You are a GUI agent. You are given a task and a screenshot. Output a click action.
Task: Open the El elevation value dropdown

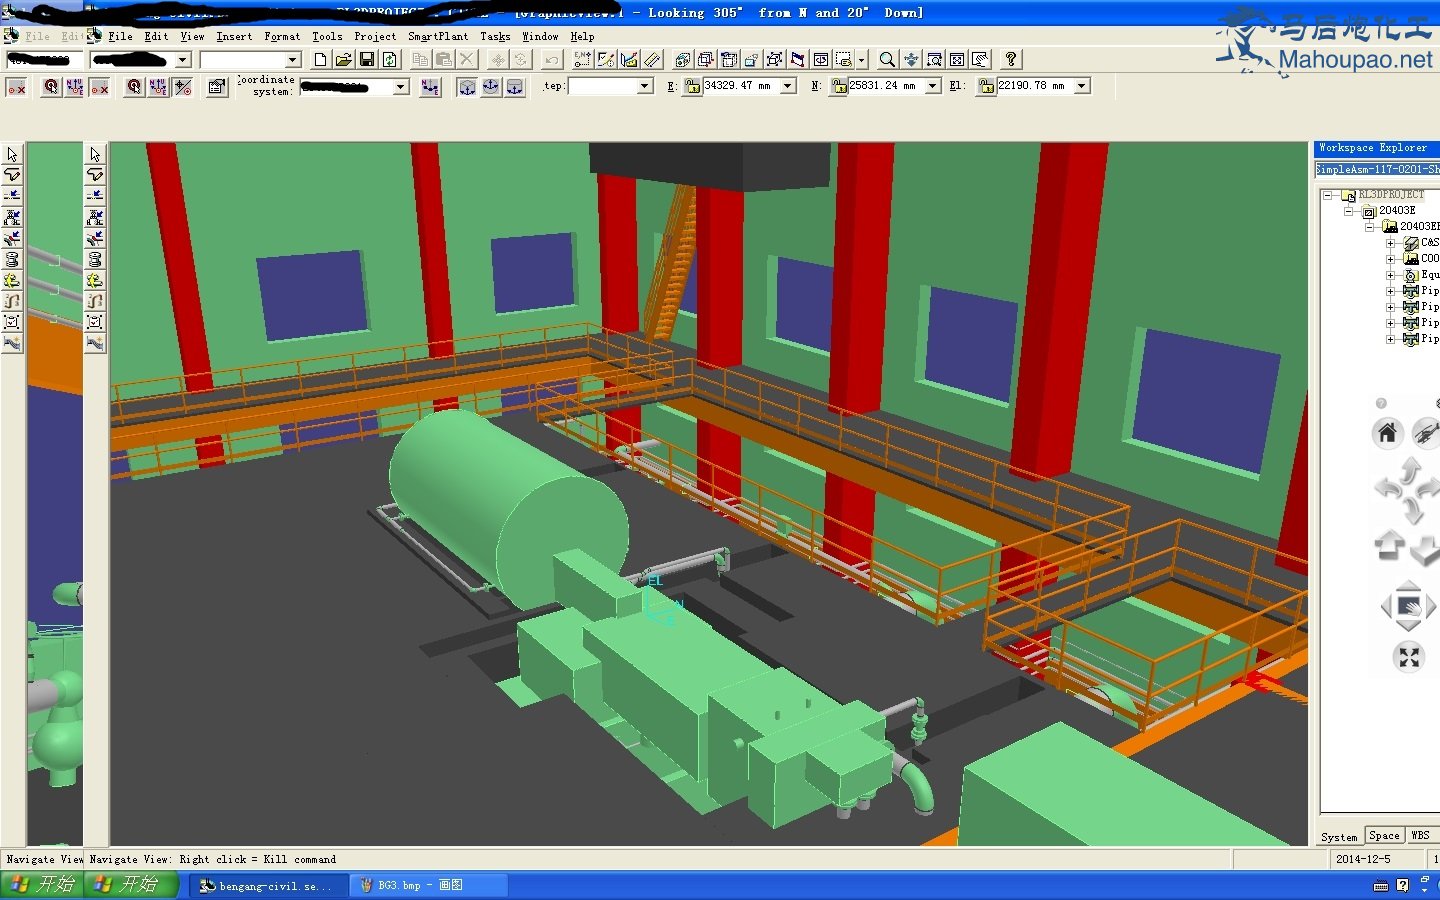coord(1081,87)
